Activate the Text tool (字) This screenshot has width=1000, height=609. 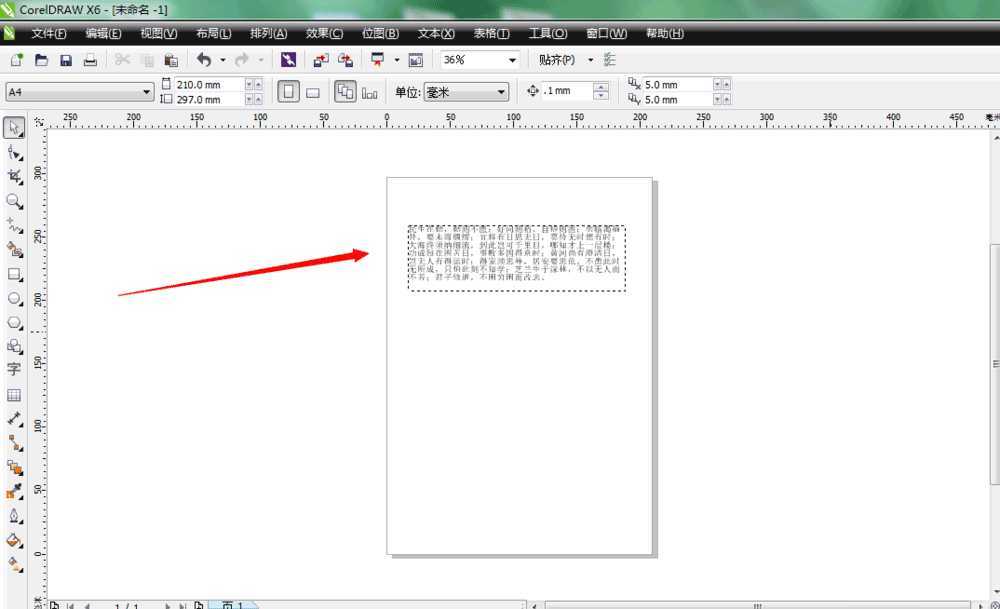[14, 369]
